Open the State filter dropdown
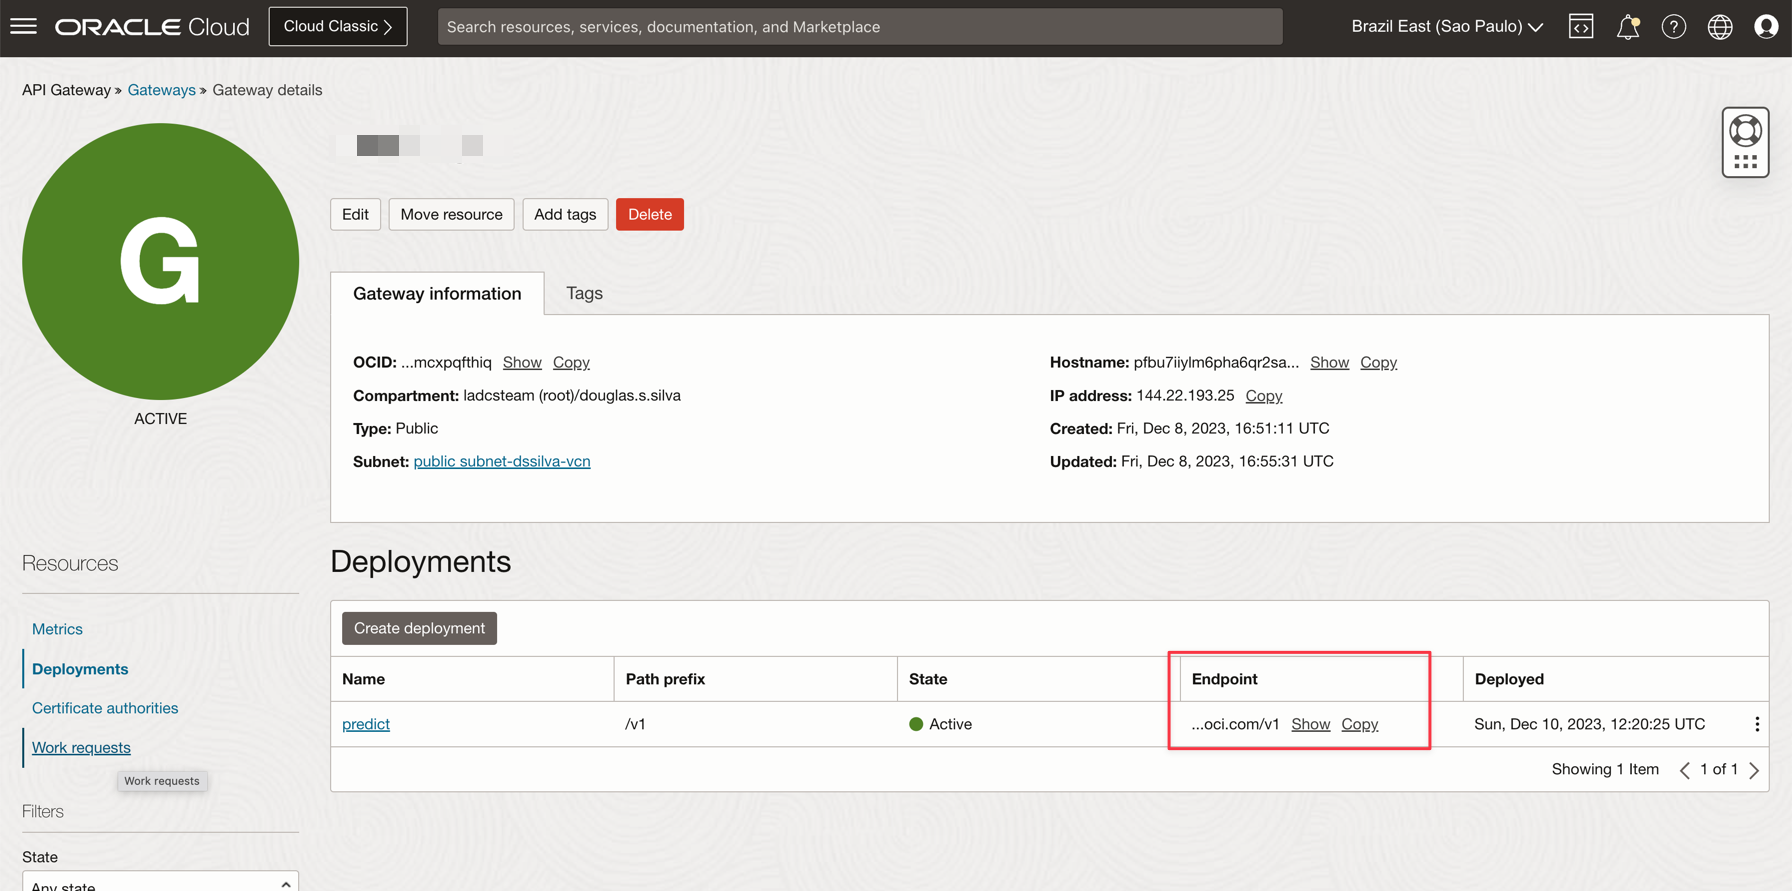 click(160, 882)
